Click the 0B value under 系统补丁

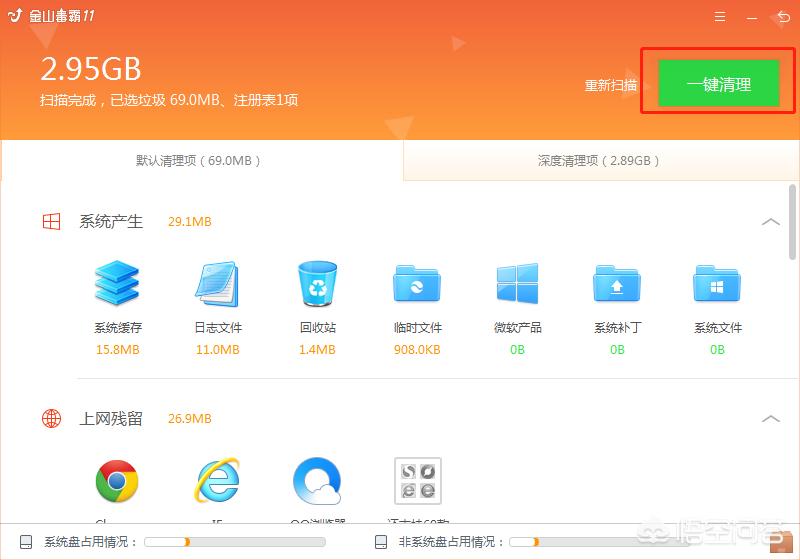tap(617, 350)
